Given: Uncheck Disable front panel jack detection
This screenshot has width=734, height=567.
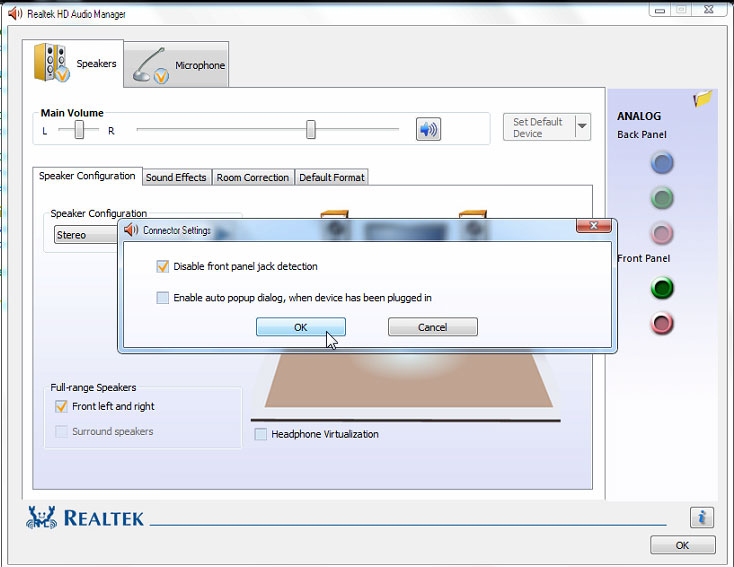Looking at the screenshot, I should pos(163,267).
